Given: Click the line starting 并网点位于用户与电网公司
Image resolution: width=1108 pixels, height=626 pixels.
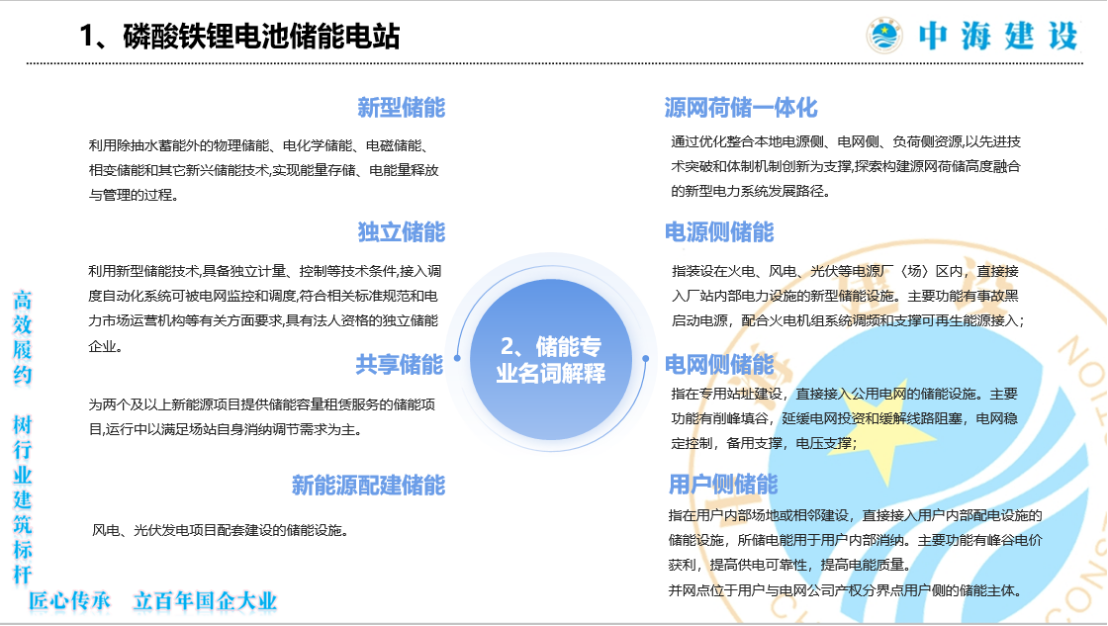Looking at the screenshot, I should 845,590.
